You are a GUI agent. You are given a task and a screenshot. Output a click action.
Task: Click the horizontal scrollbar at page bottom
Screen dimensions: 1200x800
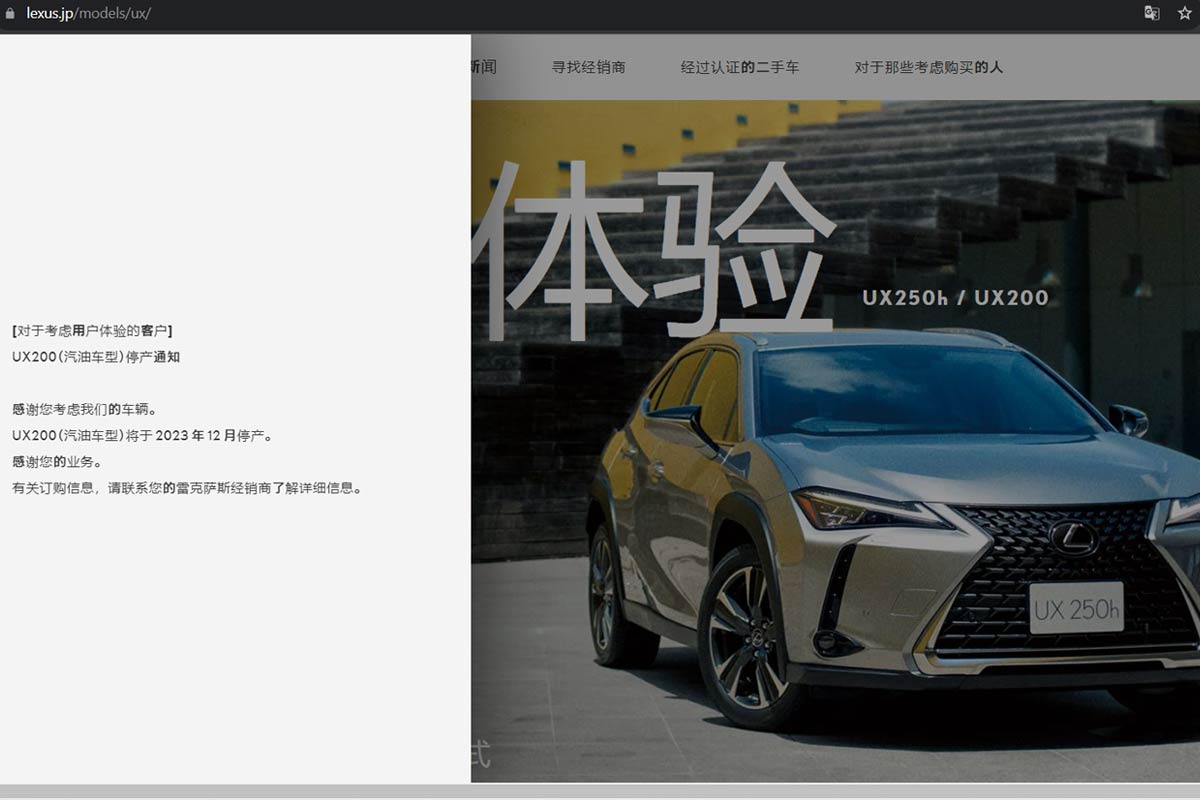click(600, 791)
